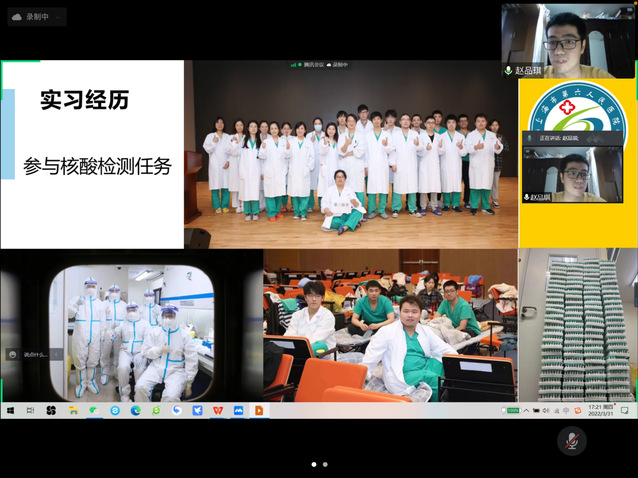Open the Windows Start menu
The height and width of the screenshot is (478, 638).
point(10,410)
